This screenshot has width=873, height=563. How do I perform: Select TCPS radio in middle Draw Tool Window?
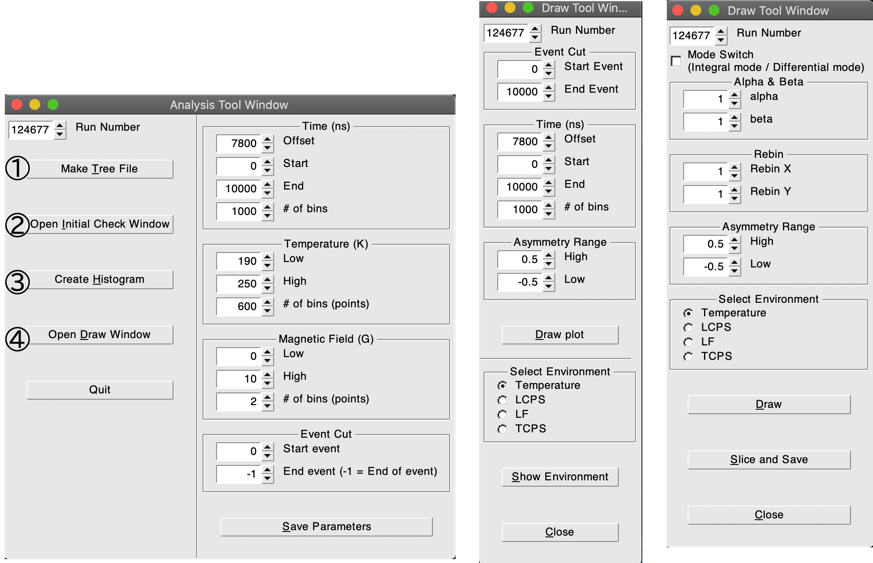pyautogui.click(x=502, y=429)
